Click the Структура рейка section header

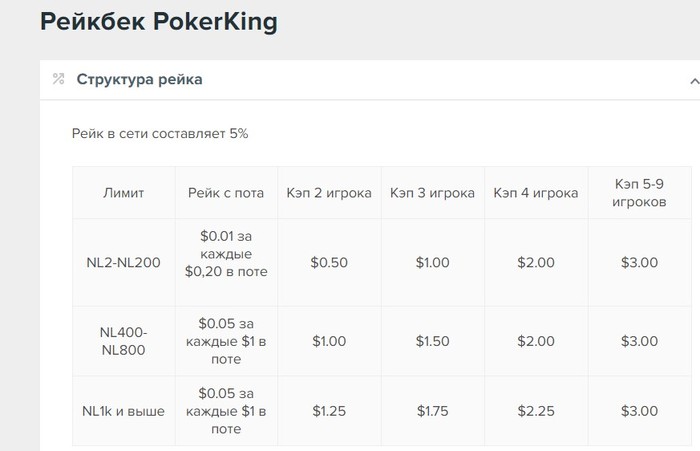370,80
